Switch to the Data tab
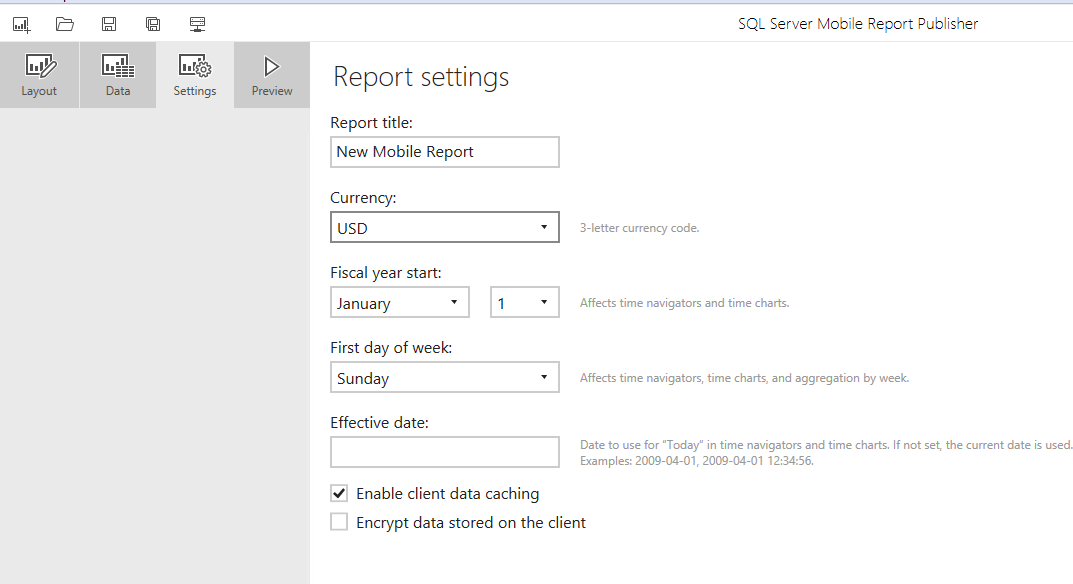Screen dimensions: 1073x584 tap(118, 75)
